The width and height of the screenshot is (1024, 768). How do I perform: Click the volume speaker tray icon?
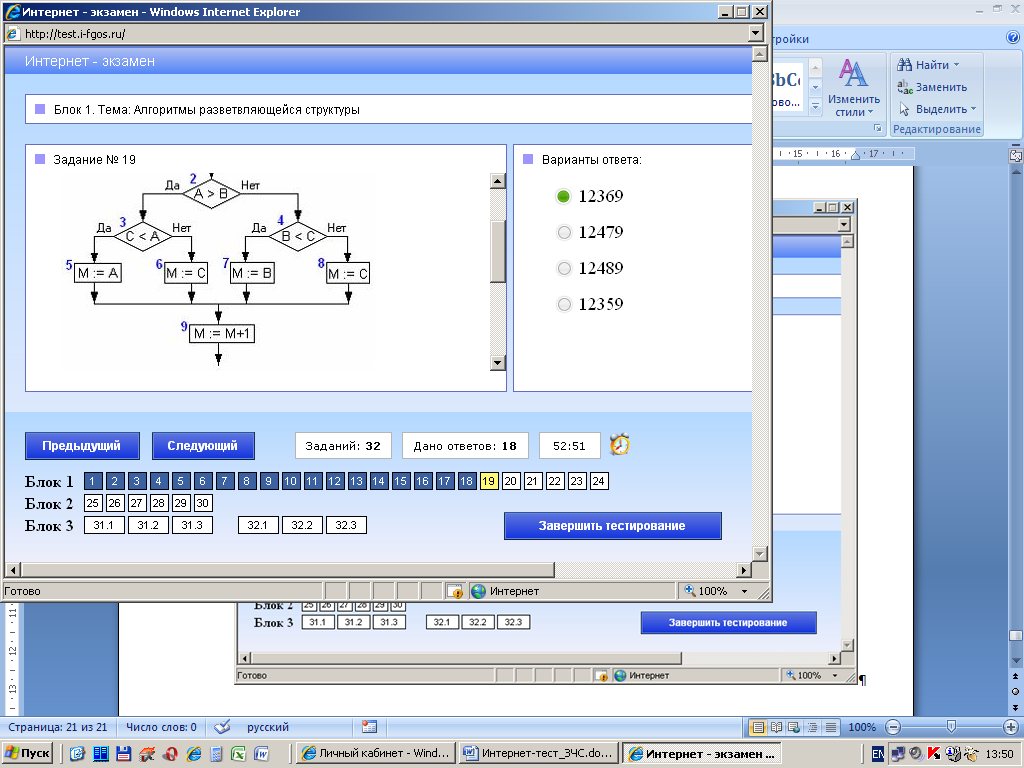(916, 754)
